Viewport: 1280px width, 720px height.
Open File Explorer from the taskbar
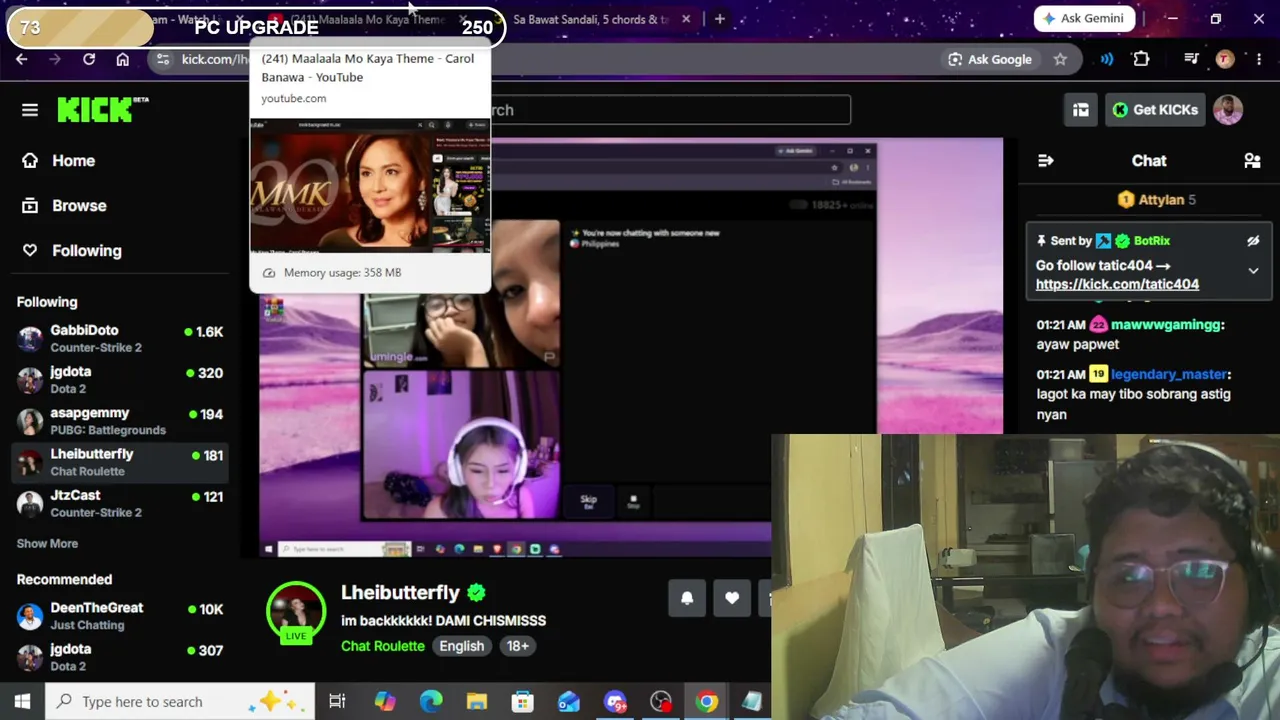(x=477, y=702)
